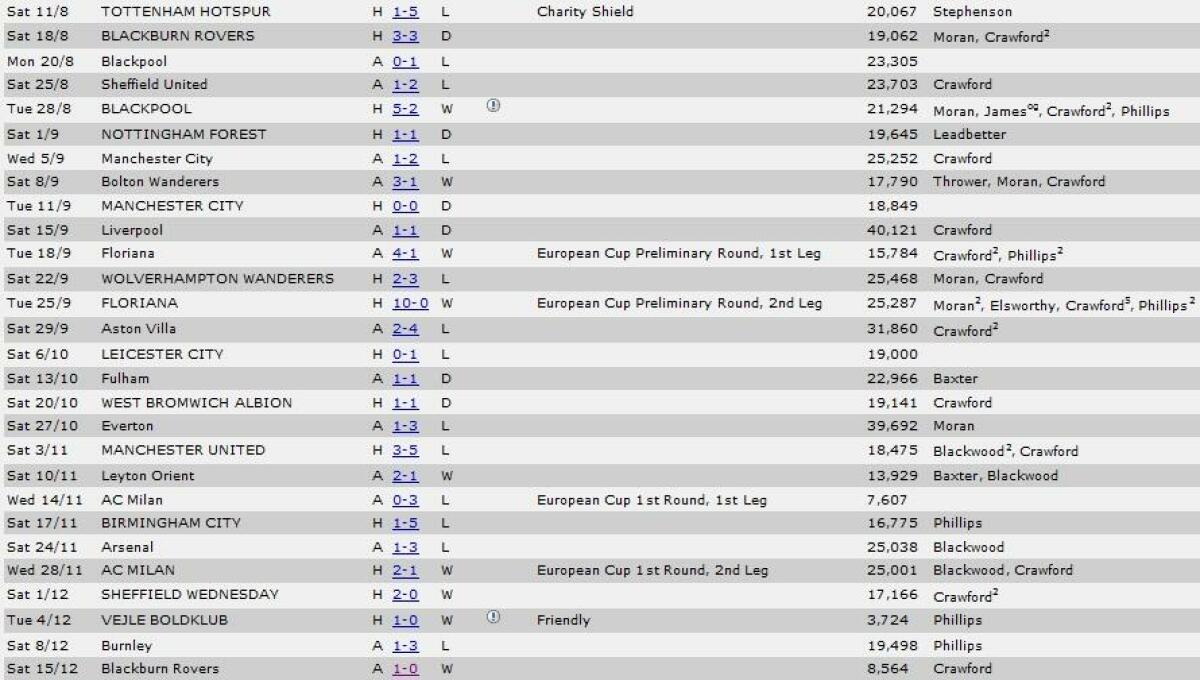Open the 2-0 score against SHEFFIELD WEDNESDAY
This screenshot has height=680, width=1200.
coord(405,594)
